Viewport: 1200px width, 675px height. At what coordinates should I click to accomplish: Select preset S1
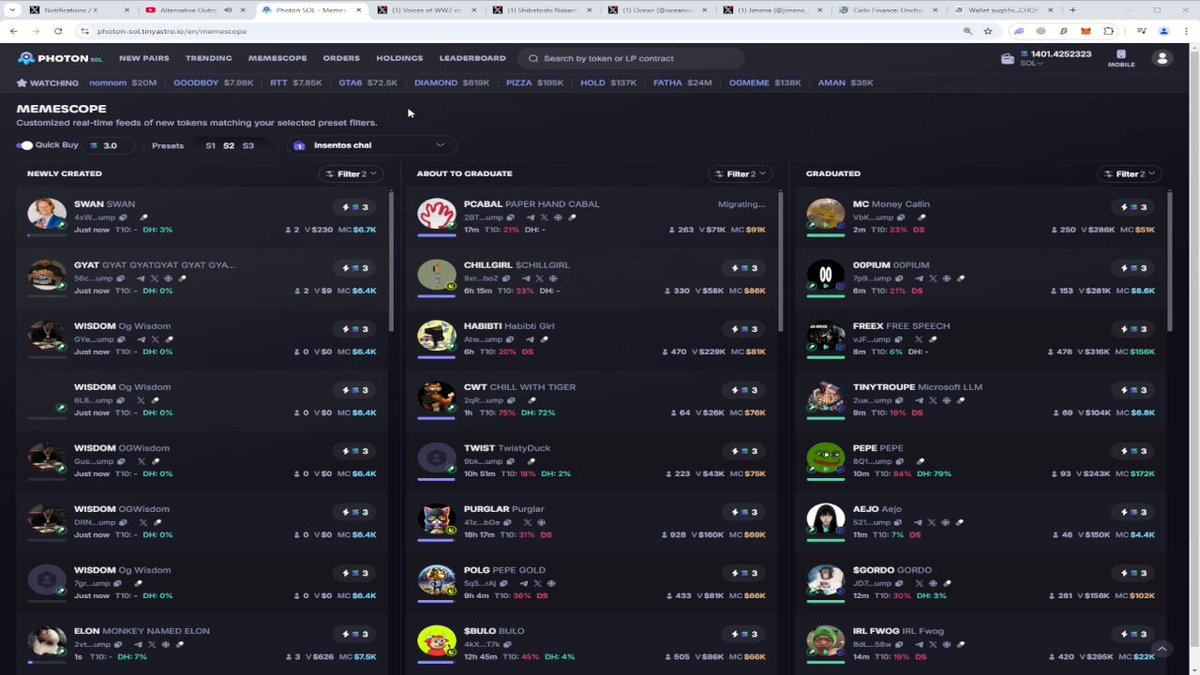210,146
